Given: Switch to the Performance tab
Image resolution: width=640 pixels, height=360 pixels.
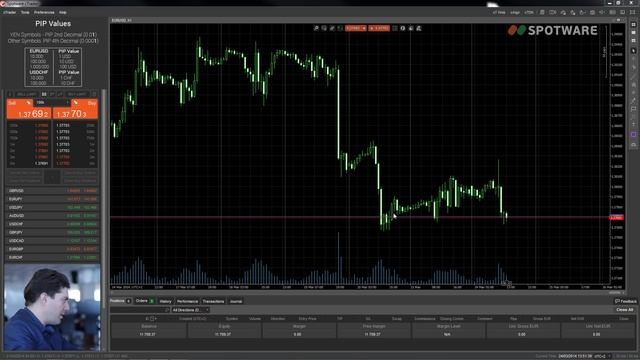Looking at the screenshot, I should click(x=187, y=301).
